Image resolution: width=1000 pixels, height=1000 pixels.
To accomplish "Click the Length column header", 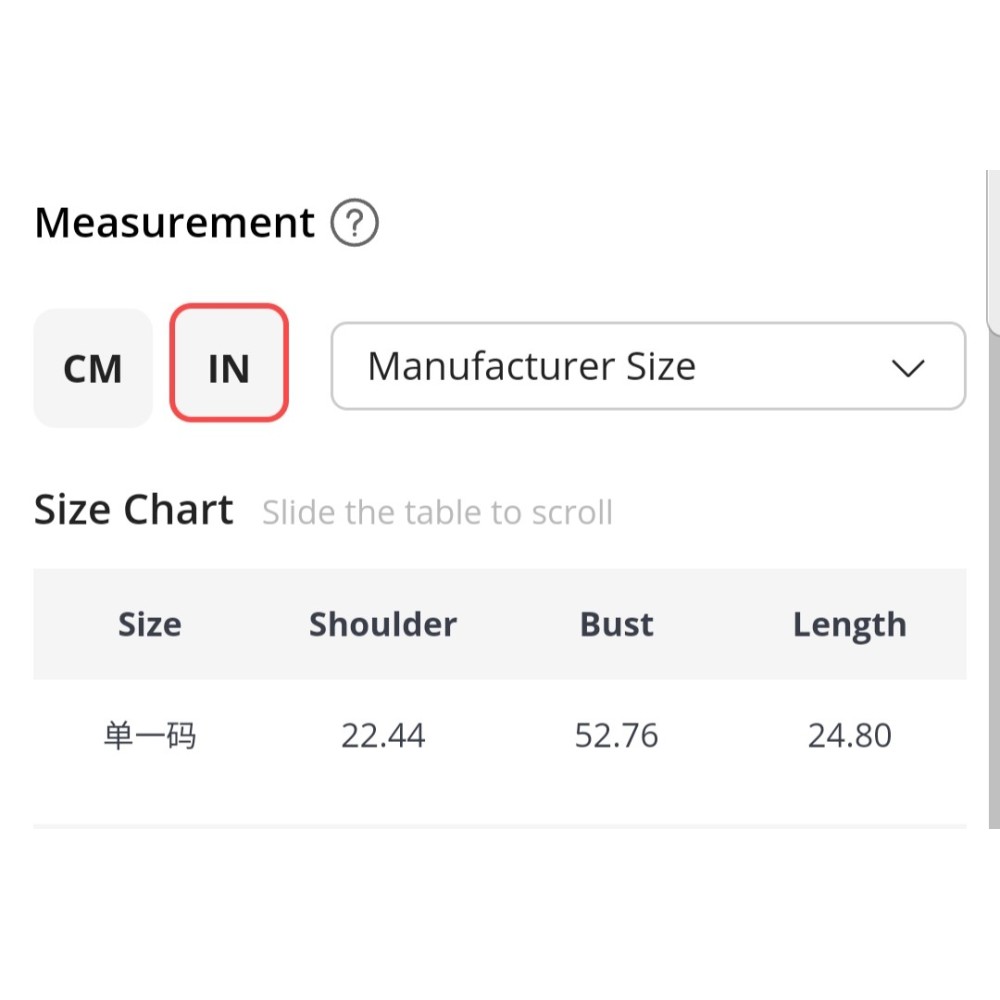I will pos(849,624).
